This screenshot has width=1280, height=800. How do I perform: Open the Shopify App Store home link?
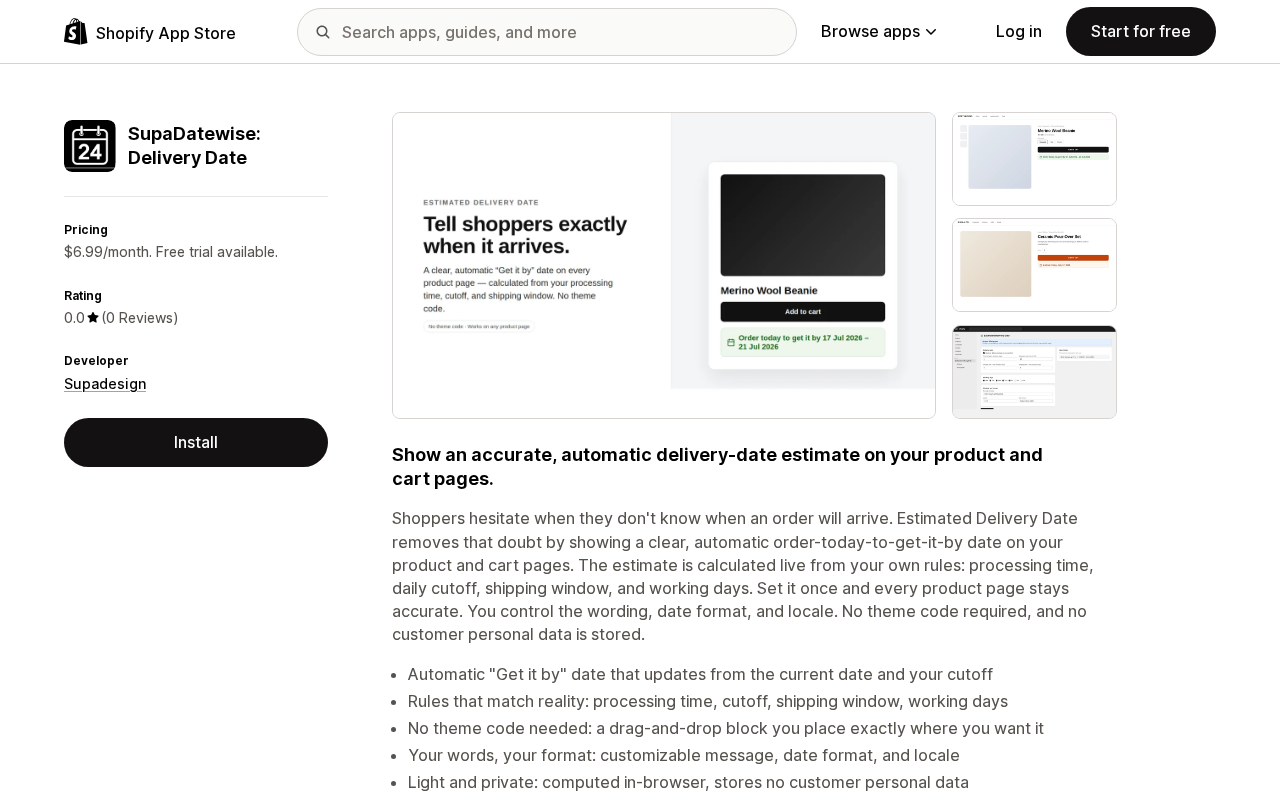point(150,32)
